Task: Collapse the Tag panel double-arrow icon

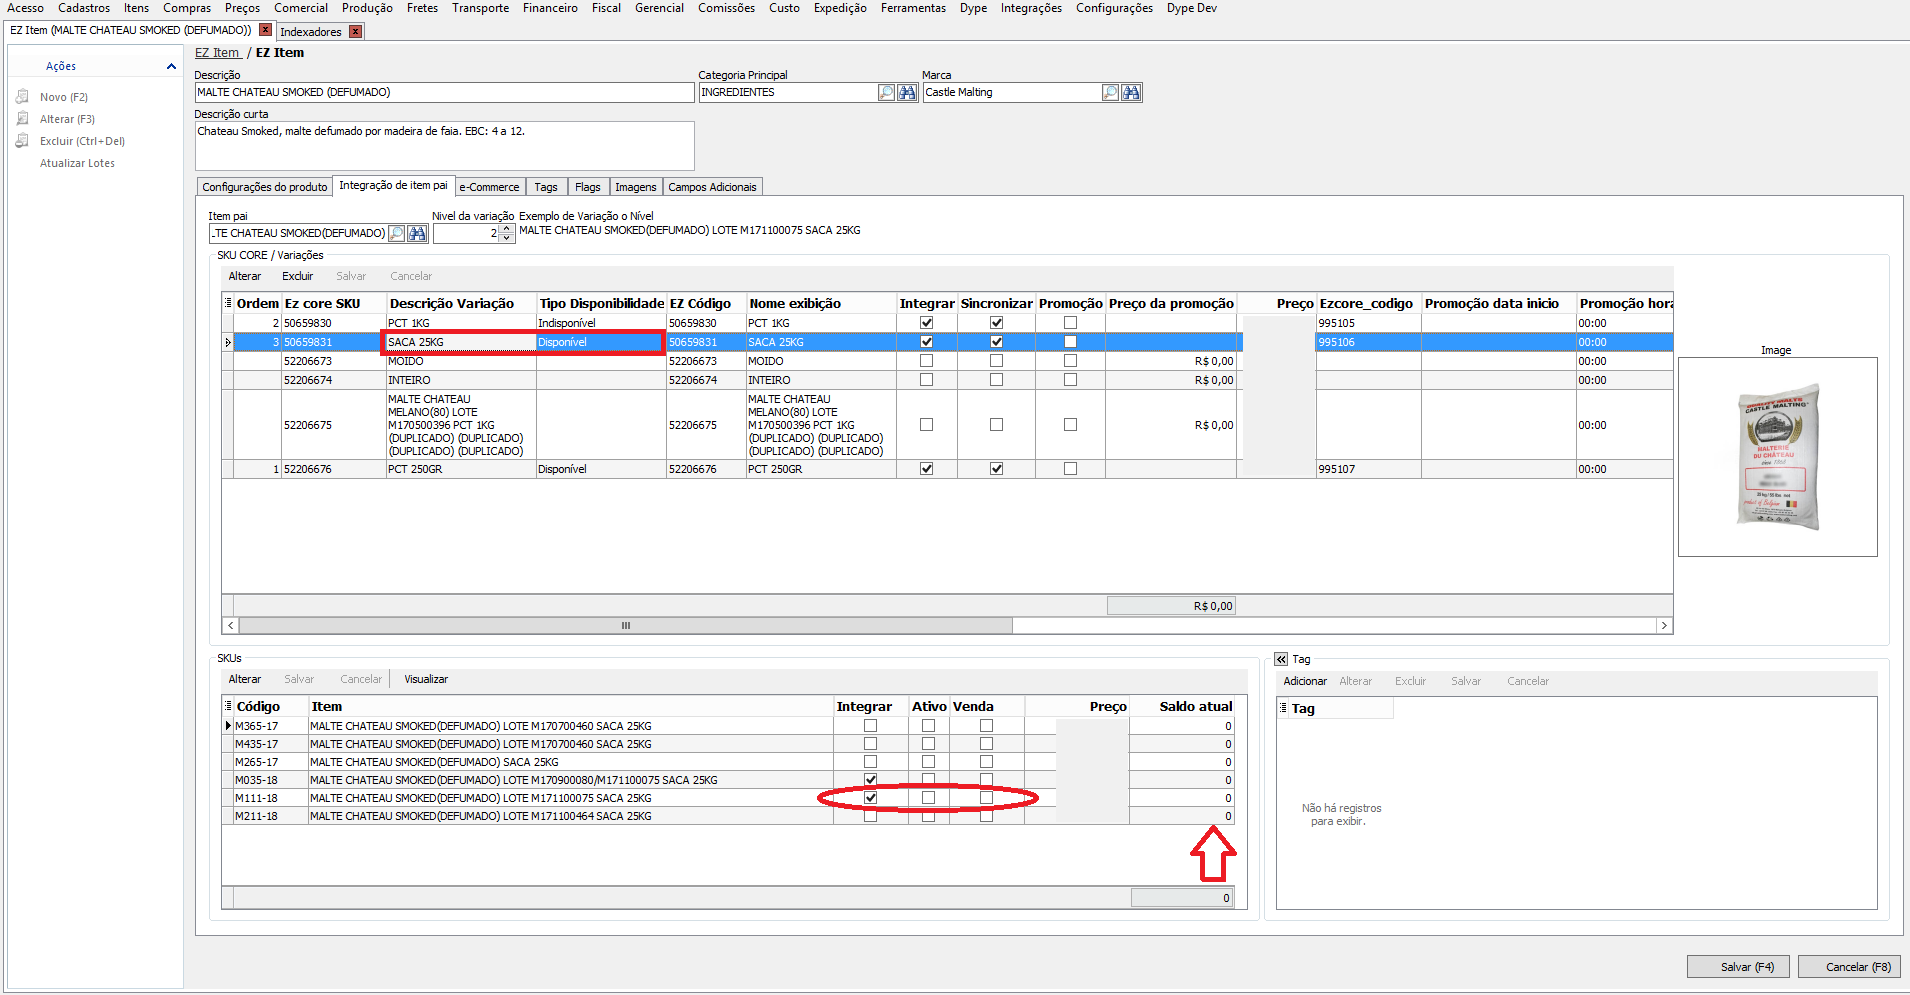Action: tap(1281, 660)
